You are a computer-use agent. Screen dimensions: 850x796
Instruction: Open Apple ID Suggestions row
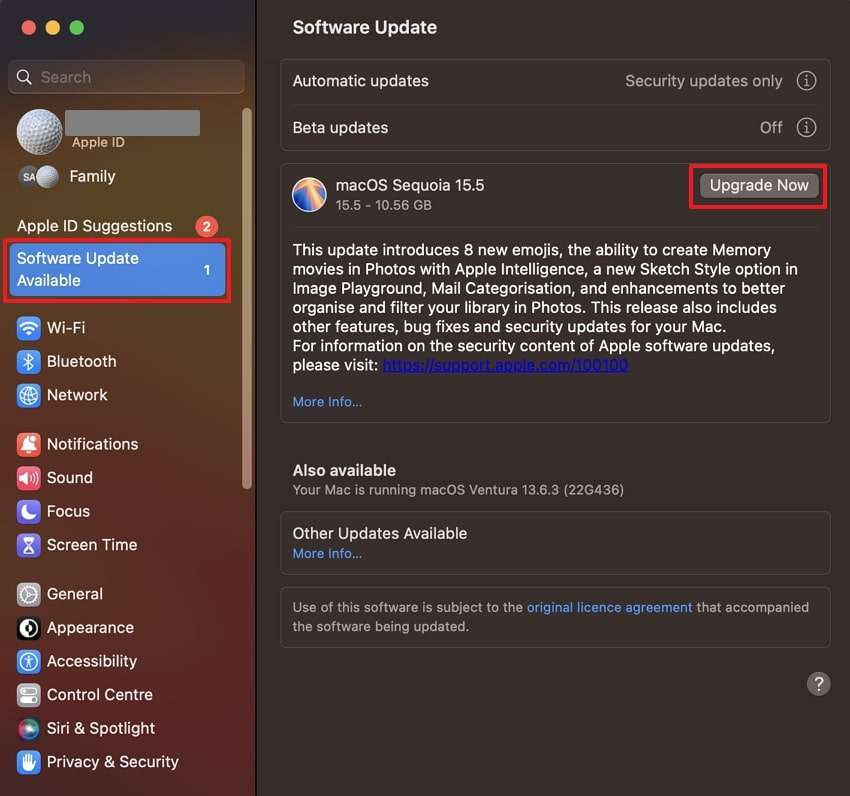(x=117, y=226)
